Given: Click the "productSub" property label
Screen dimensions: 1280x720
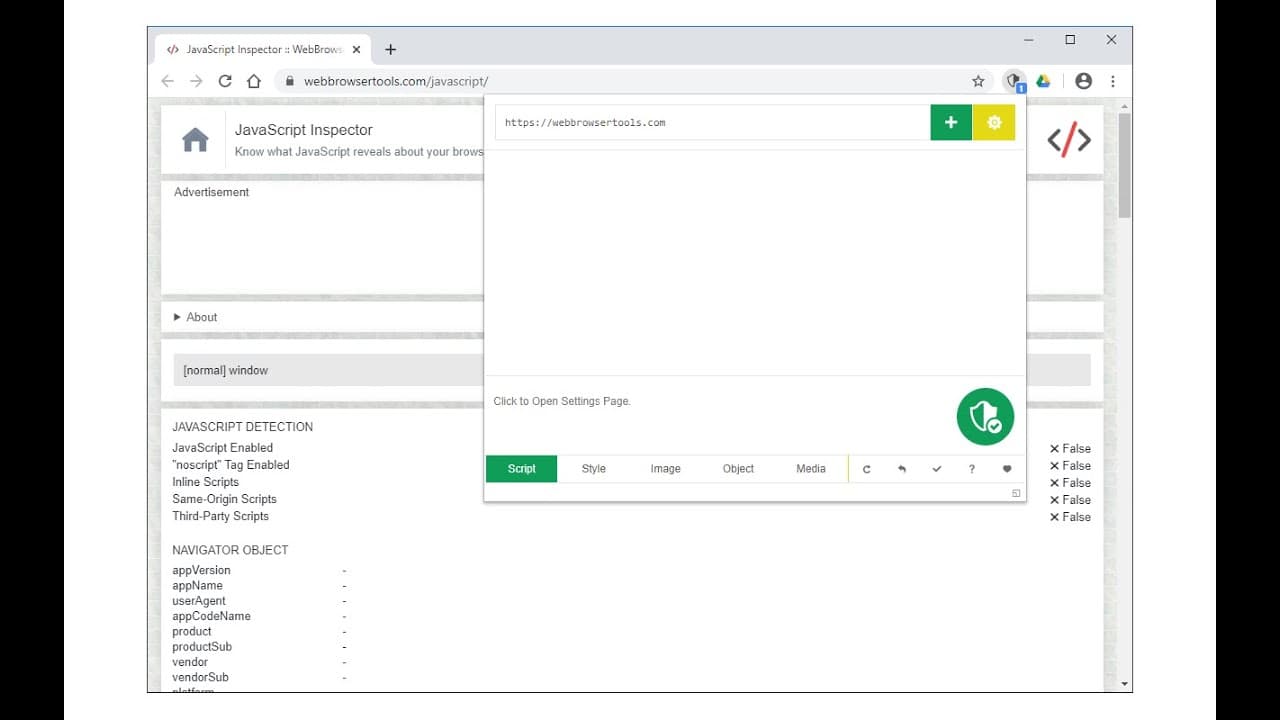Looking at the screenshot, I should click(x=202, y=647).
